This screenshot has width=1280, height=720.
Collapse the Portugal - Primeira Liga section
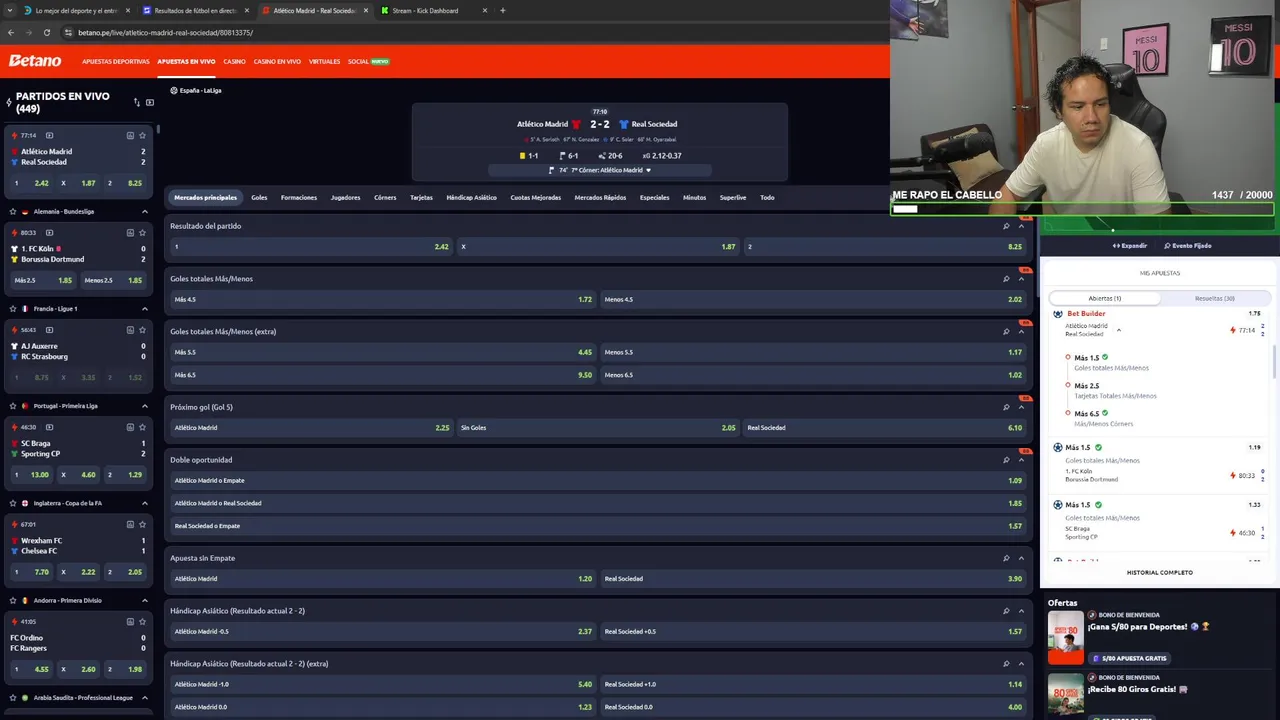[x=144, y=406]
